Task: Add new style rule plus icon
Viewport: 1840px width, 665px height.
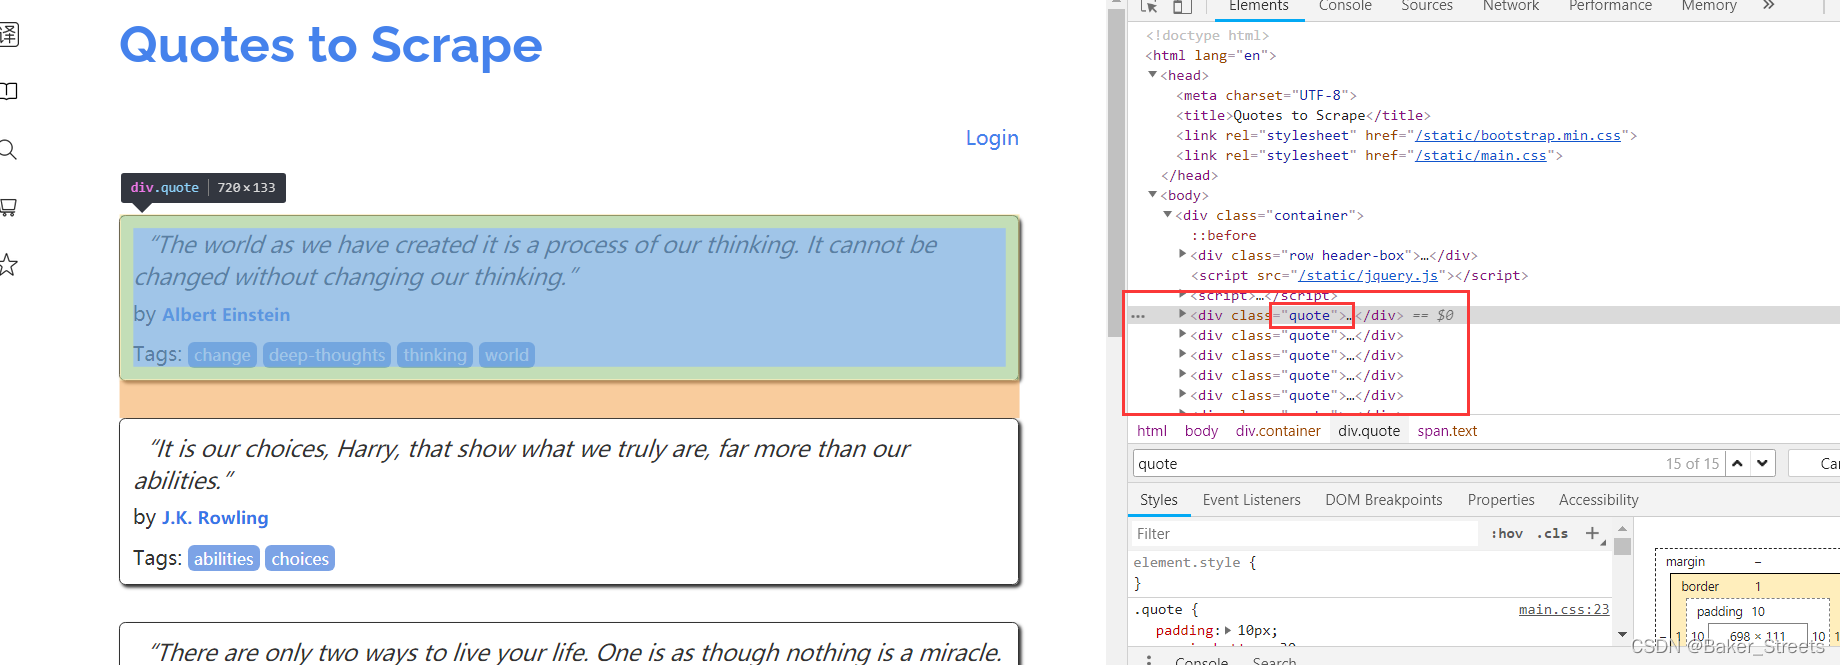Action: 1592,533
